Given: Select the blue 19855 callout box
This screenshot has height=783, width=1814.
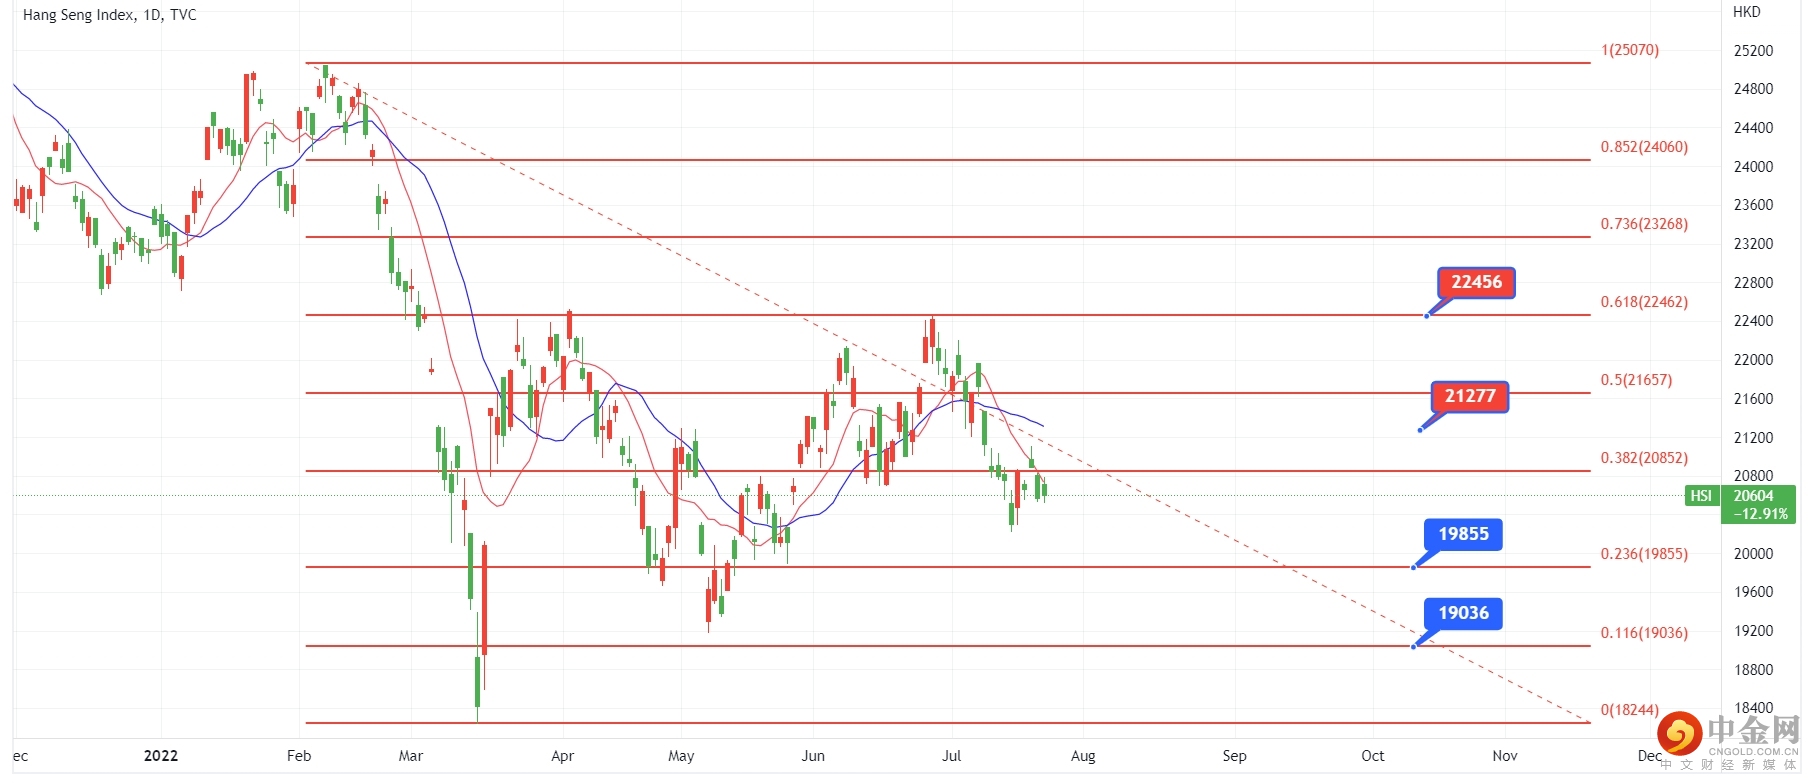Looking at the screenshot, I should (1463, 534).
